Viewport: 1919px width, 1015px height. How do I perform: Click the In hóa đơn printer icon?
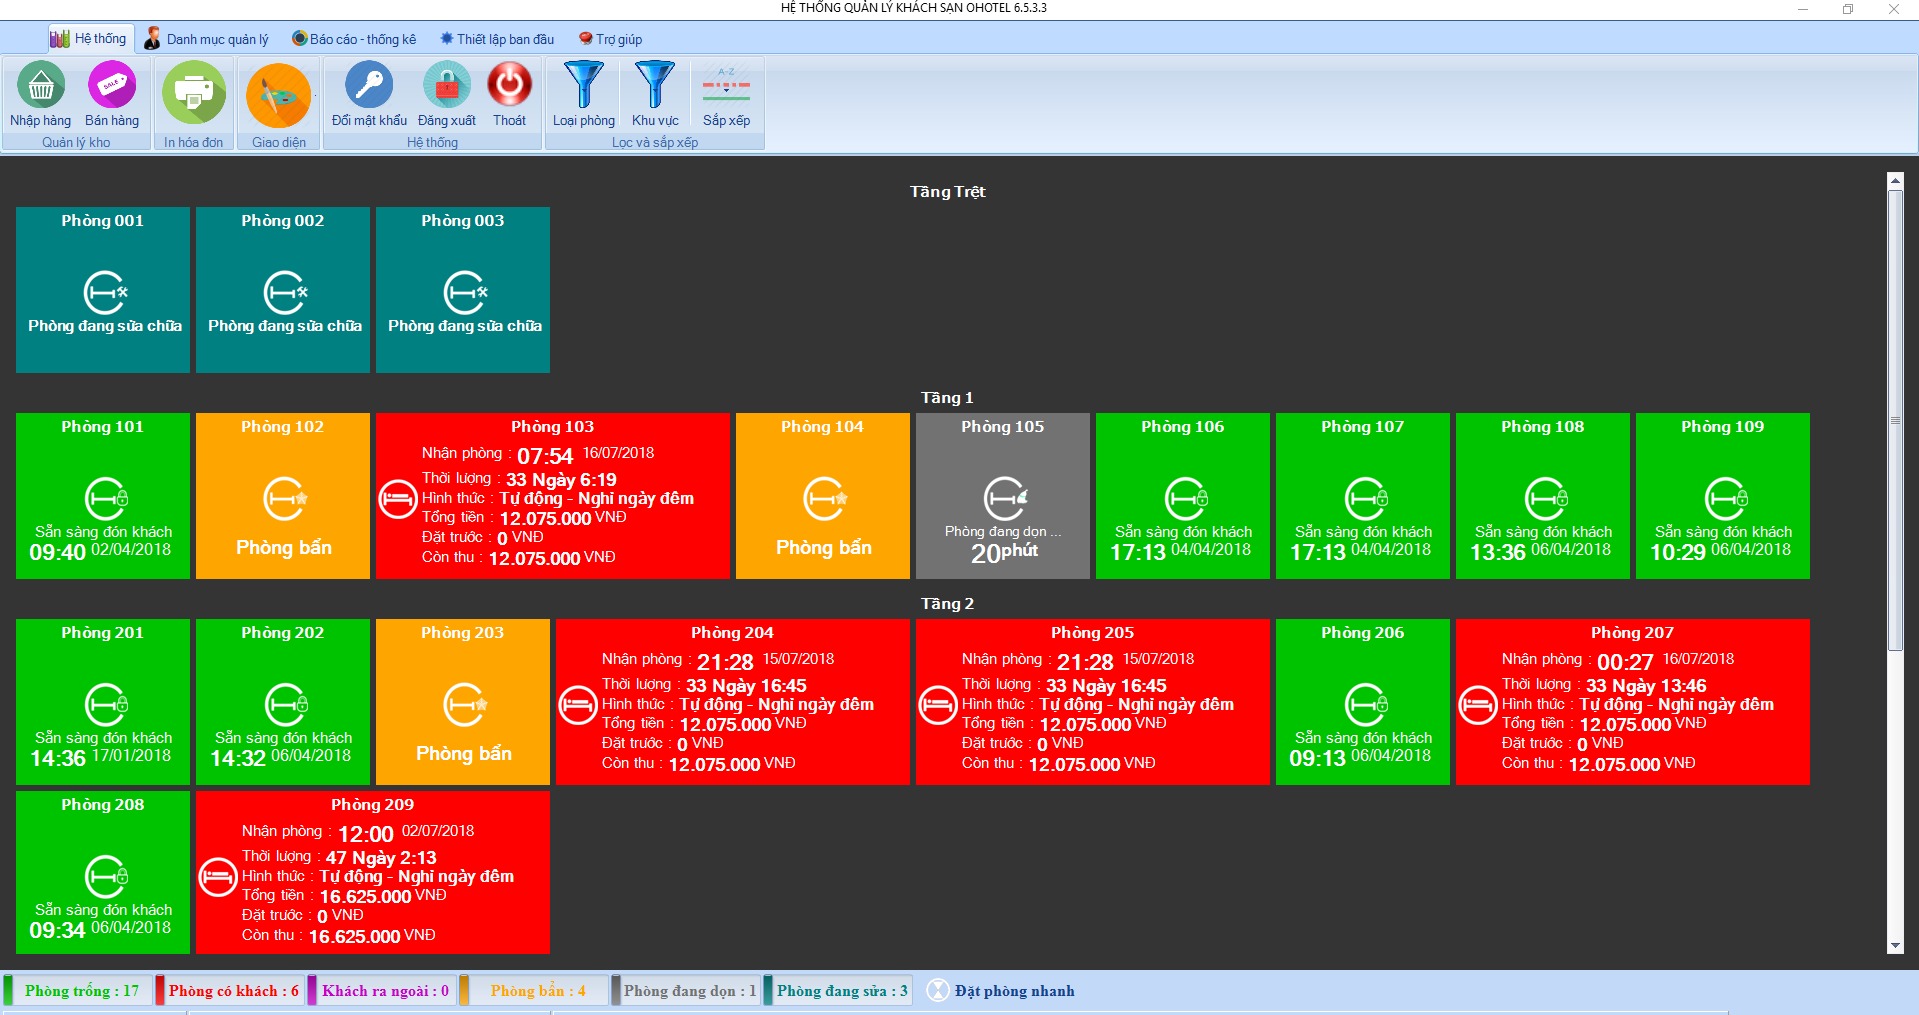(194, 93)
